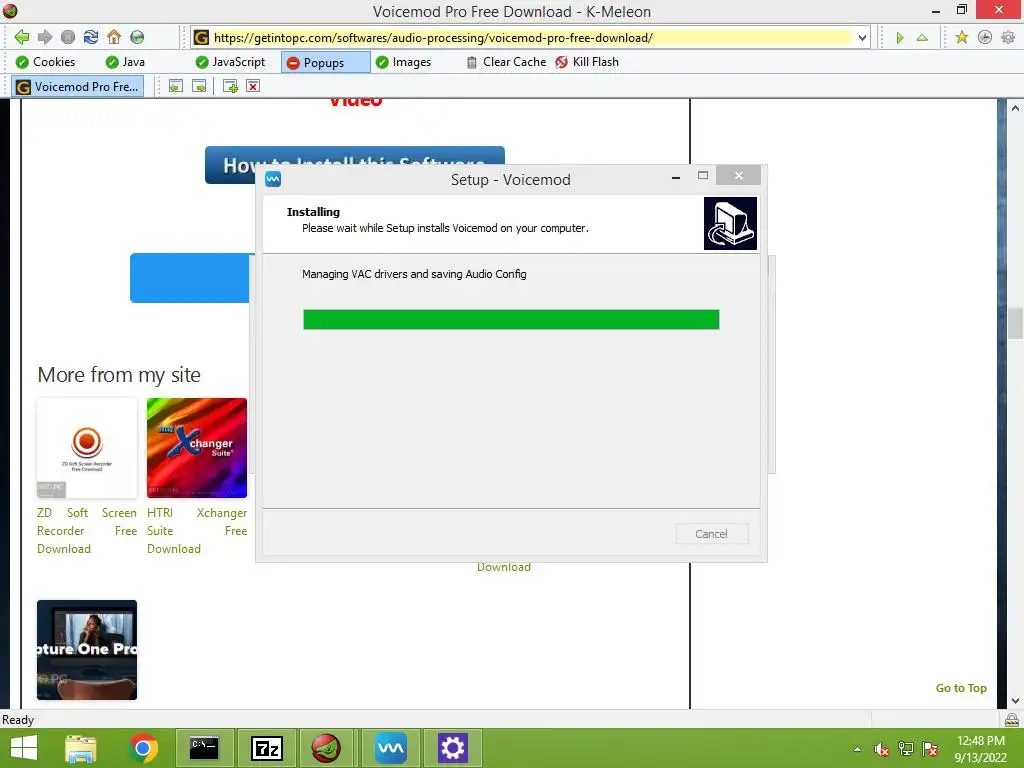Click the Clear Cache trash icon
Viewport: 1024px width, 768px height.
pyautogui.click(x=472, y=63)
